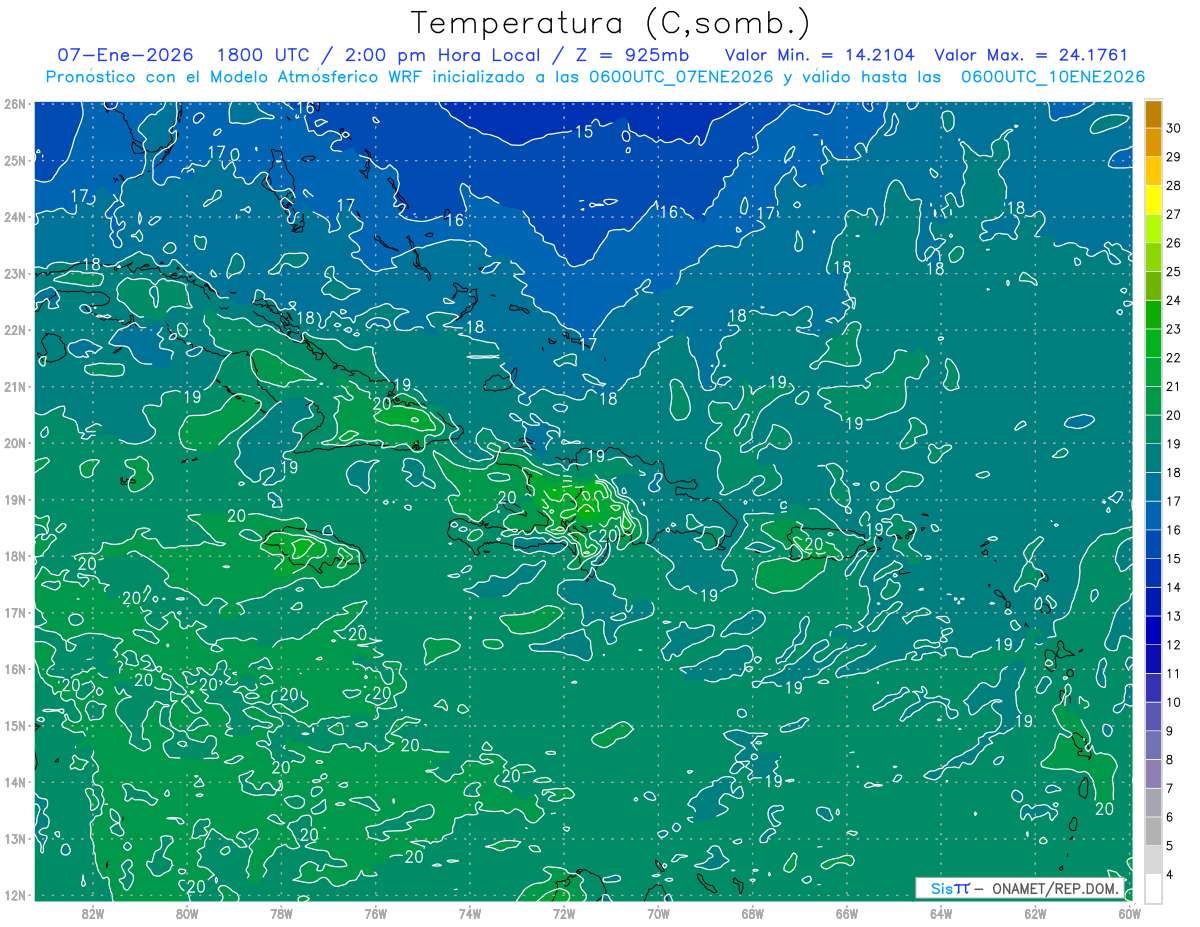Screen dimensions: 1200x927
Task: Click the colorbar label 26
Action: (1174, 243)
